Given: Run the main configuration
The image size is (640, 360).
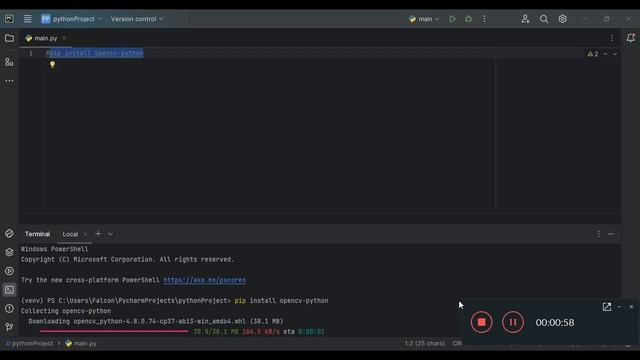Looking at the screenshot, I should point(452,19).
